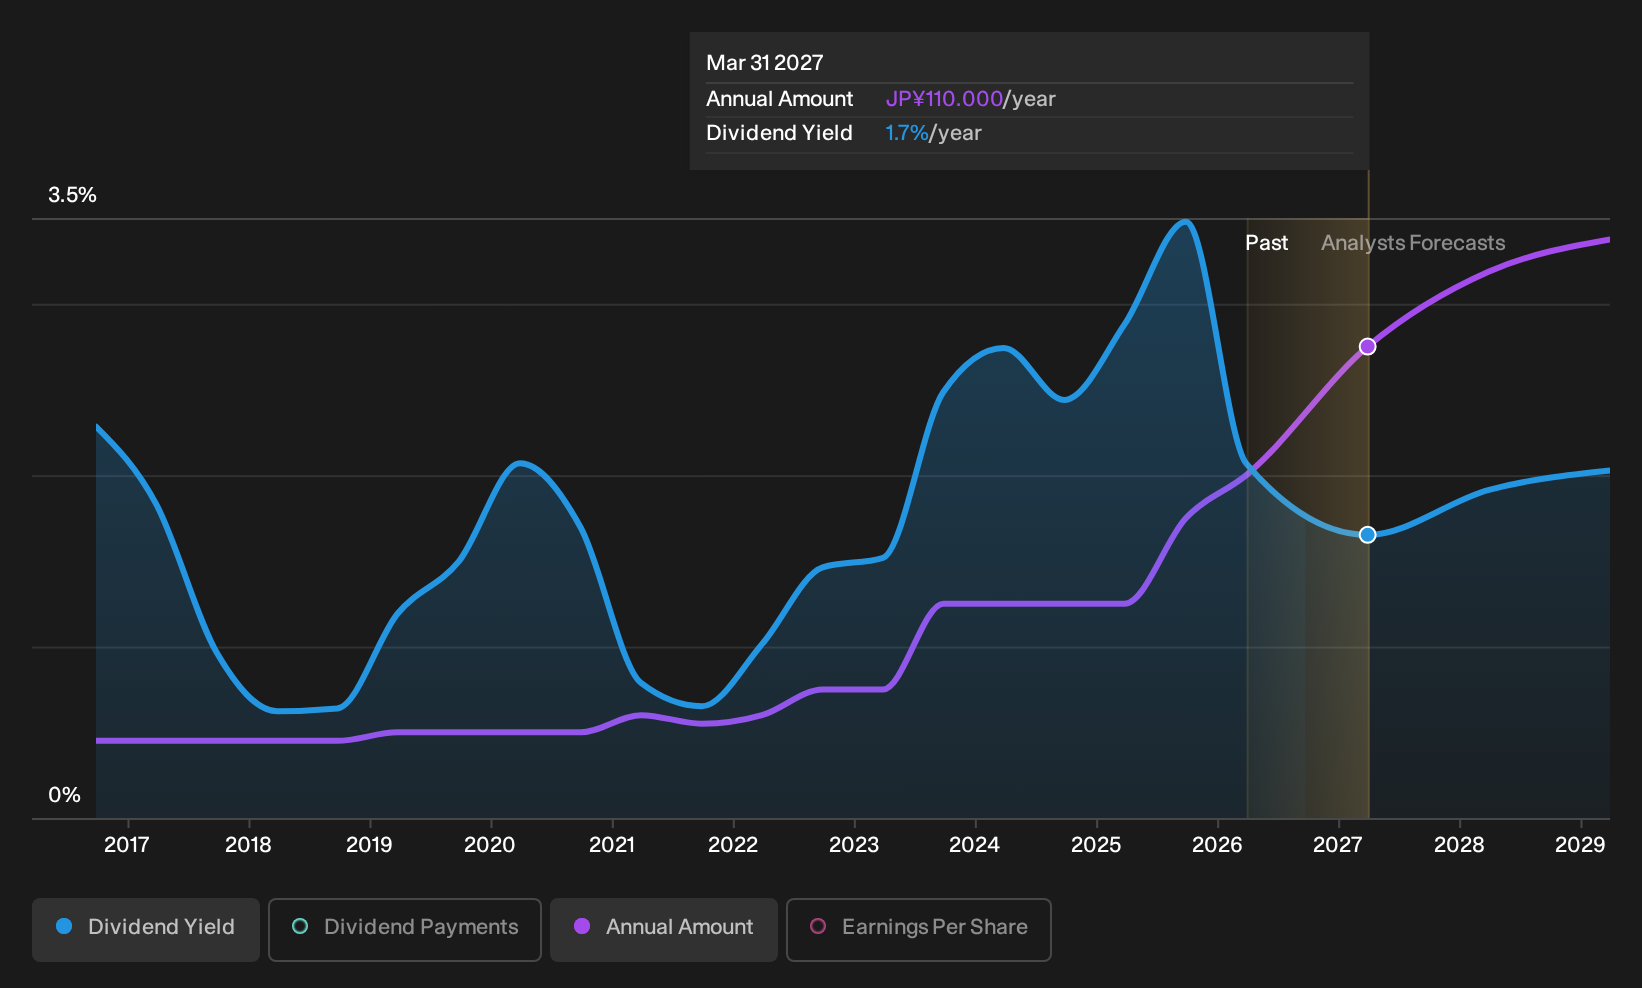Click the JP¥110.000/year tooltip value

970,99
